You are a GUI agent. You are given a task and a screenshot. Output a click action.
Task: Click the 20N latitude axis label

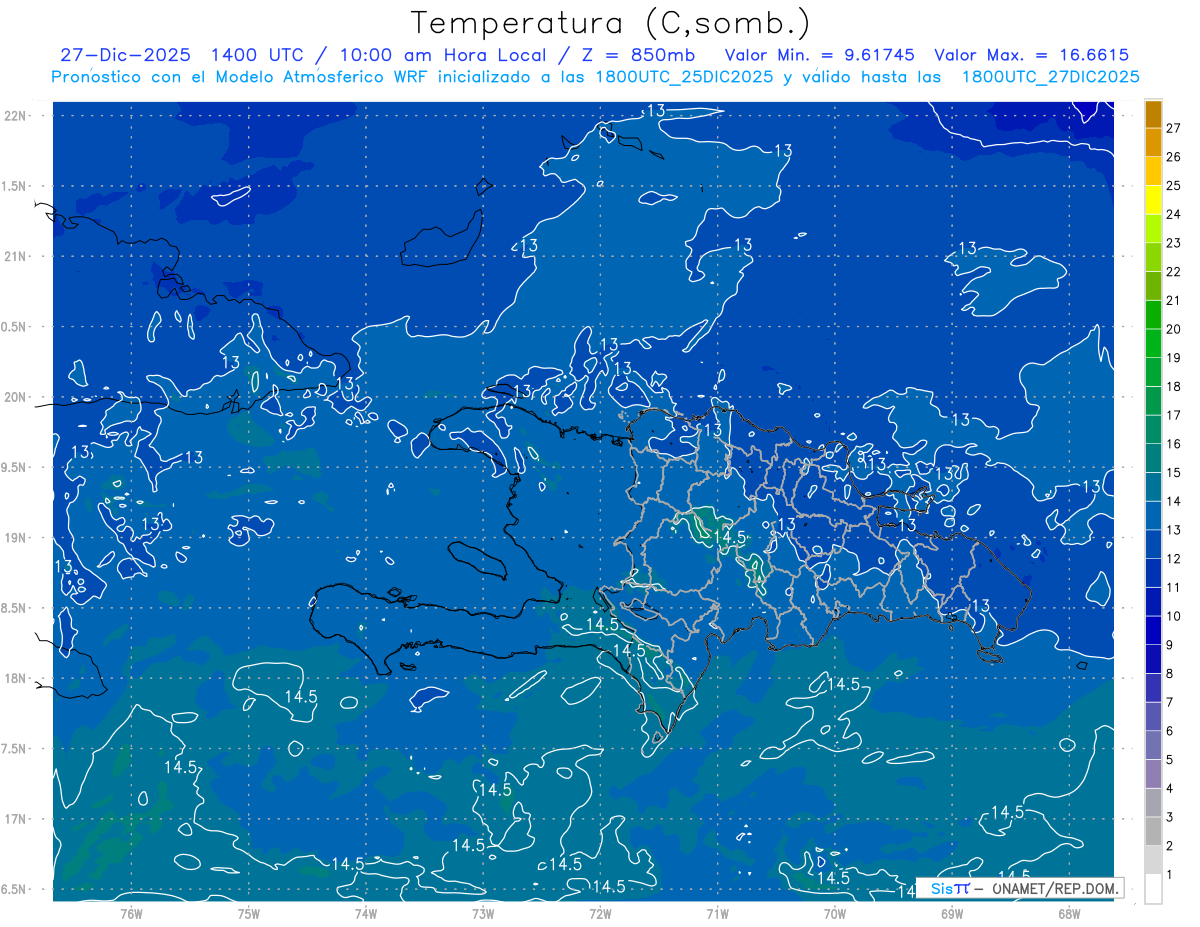[x=15, y=397]
